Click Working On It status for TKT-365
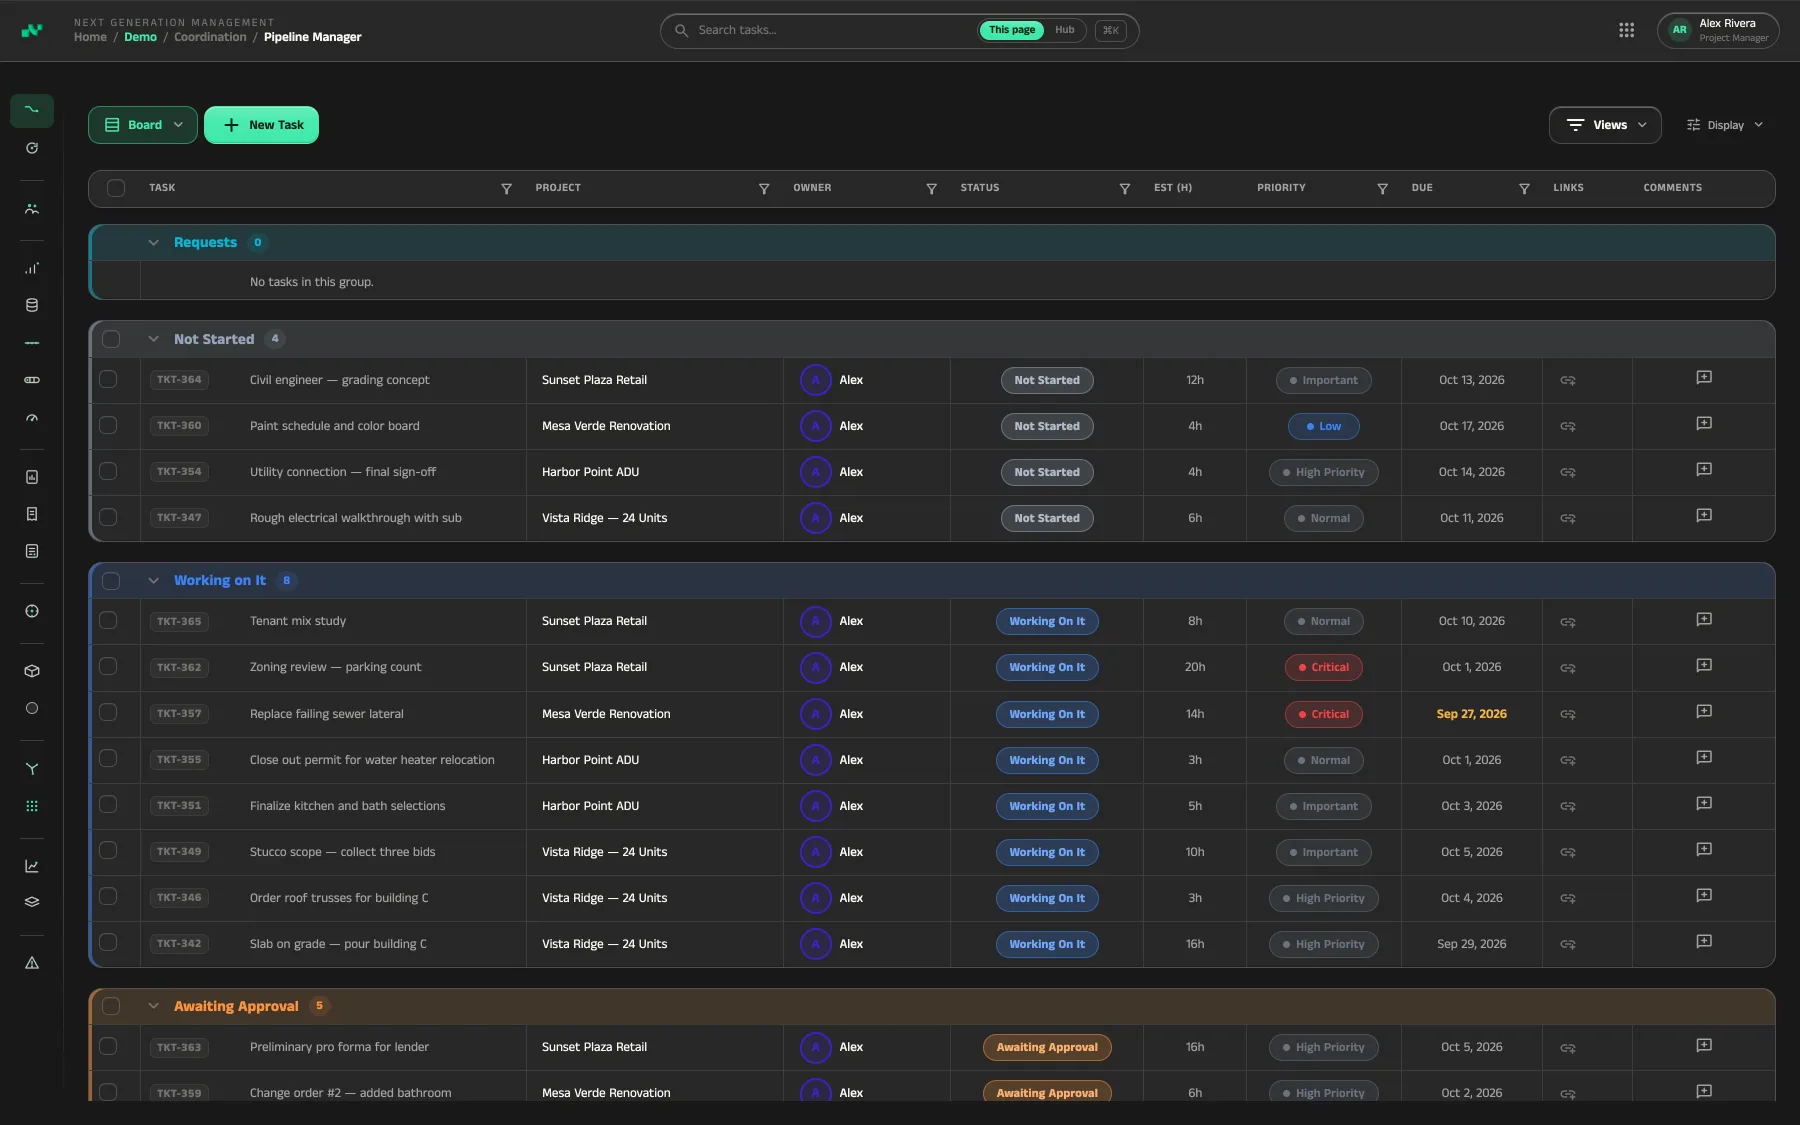Viewport: 1800px width, 1125px height. pos(1047,622)
